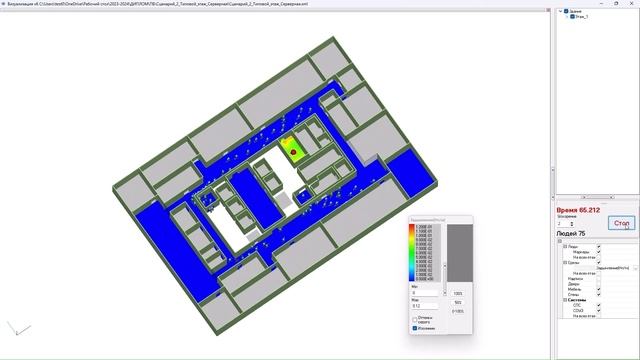Toggle the Среды checkbox
This screenshot has width=640, height=360.
(x=599, y=262)
